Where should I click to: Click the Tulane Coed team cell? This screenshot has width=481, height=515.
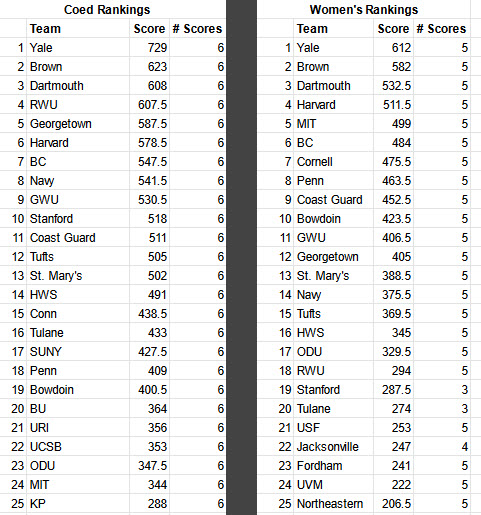[78, 332]
